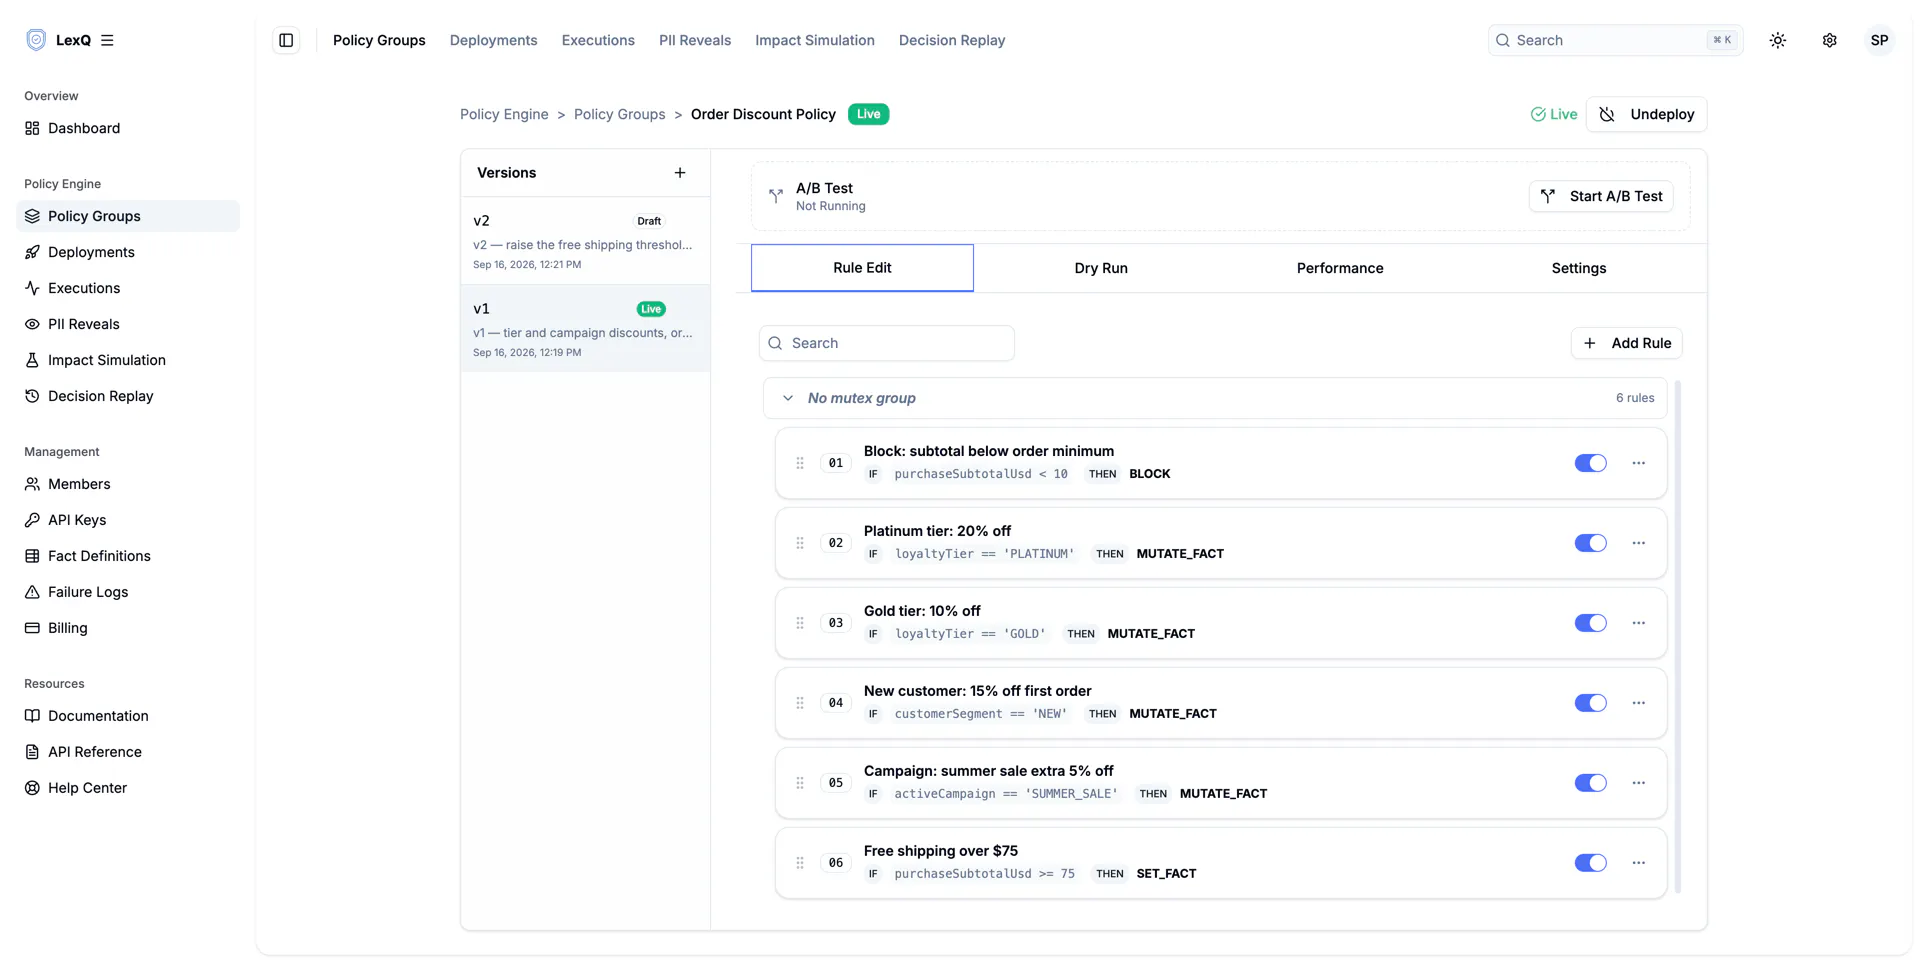
Task: Click the Undeploy button
Action: coord(1646,114)
